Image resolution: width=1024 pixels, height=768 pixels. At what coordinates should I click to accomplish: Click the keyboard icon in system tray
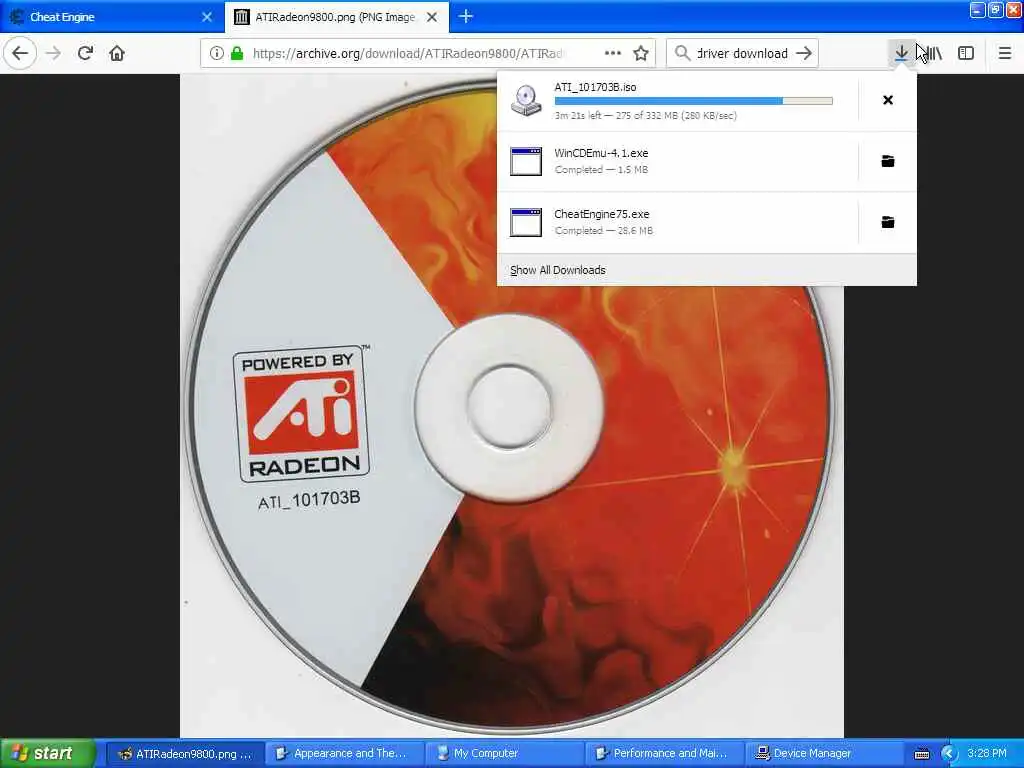[x=921, y=754]
